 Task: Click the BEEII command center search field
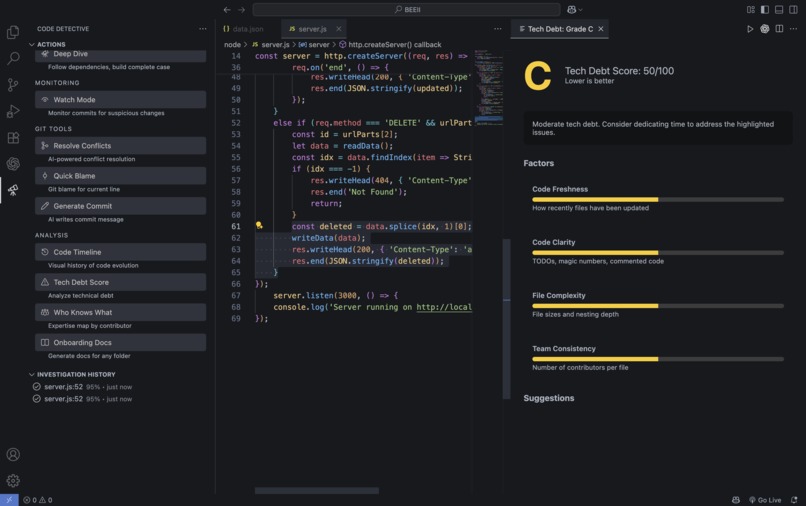pyautogui.click(x=406, y=9)
